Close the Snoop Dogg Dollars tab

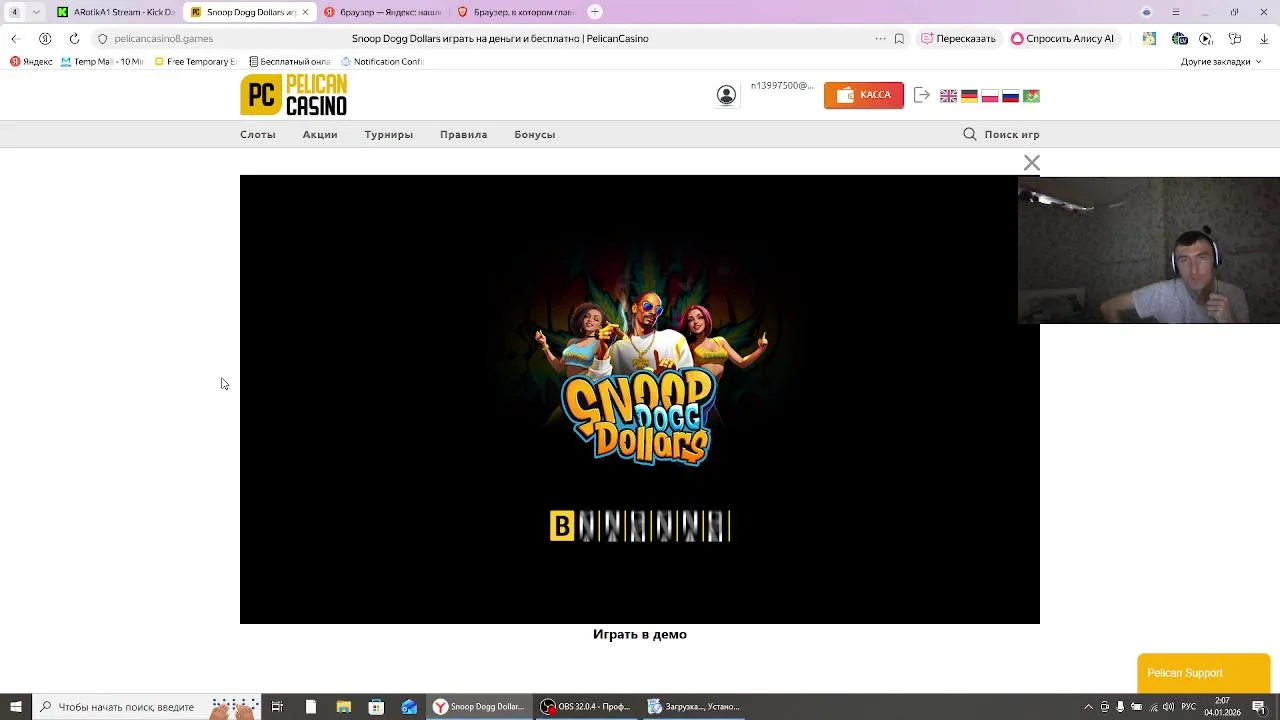[x=305, y=12]
